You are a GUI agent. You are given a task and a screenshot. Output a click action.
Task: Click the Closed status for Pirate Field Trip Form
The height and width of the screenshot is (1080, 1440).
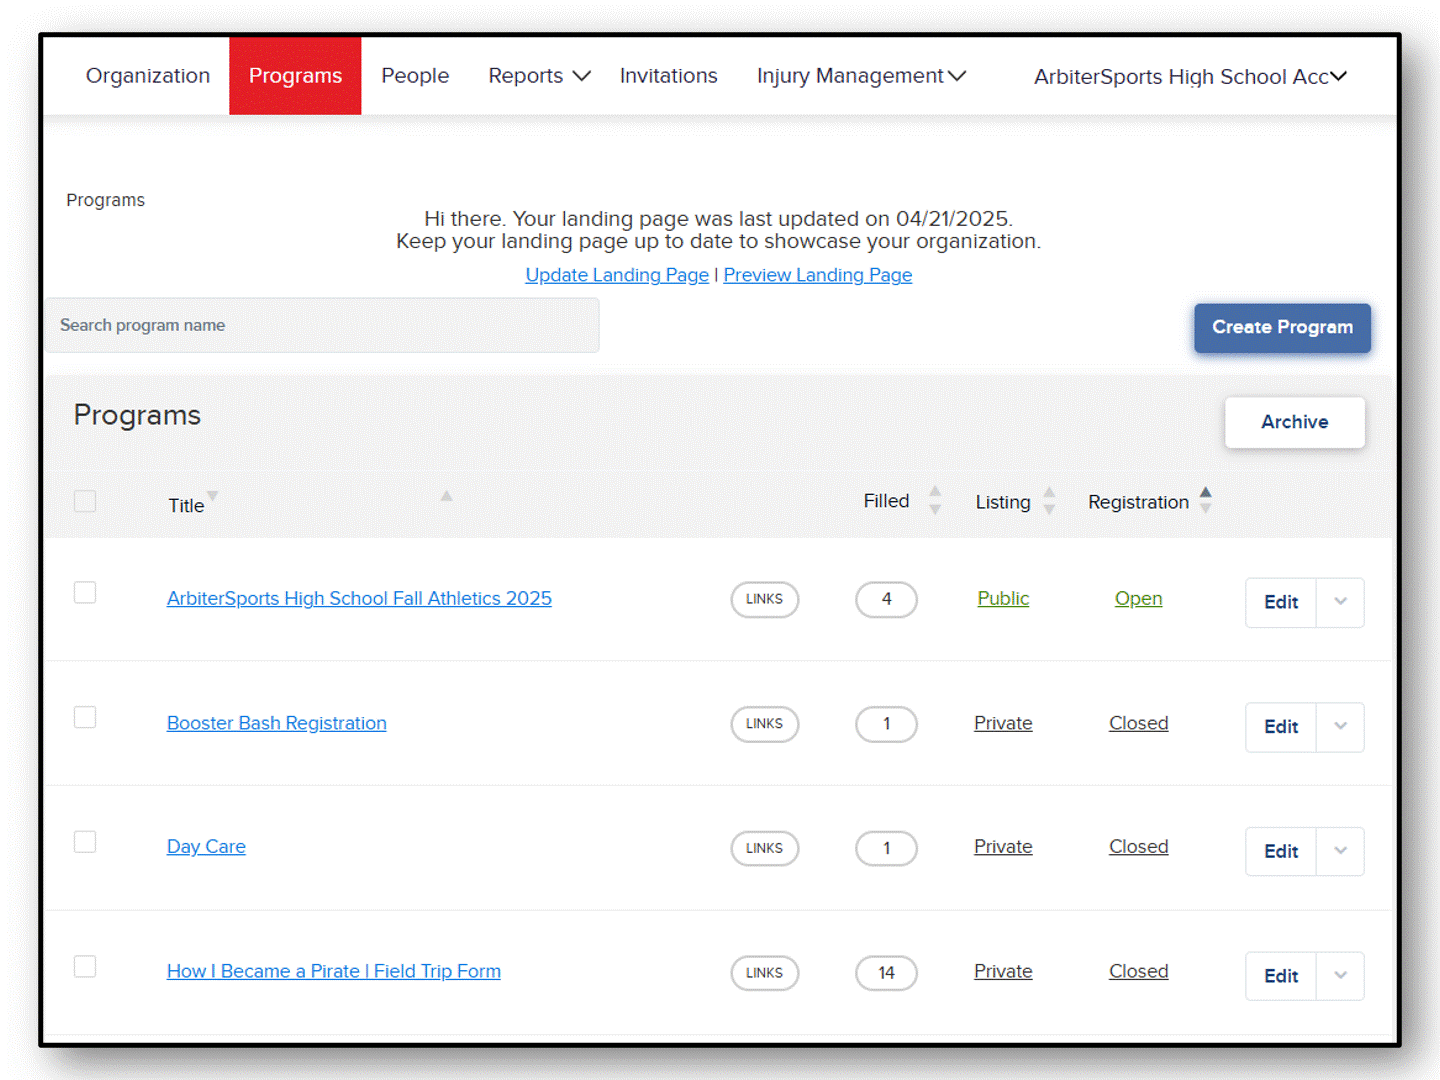1138,971
